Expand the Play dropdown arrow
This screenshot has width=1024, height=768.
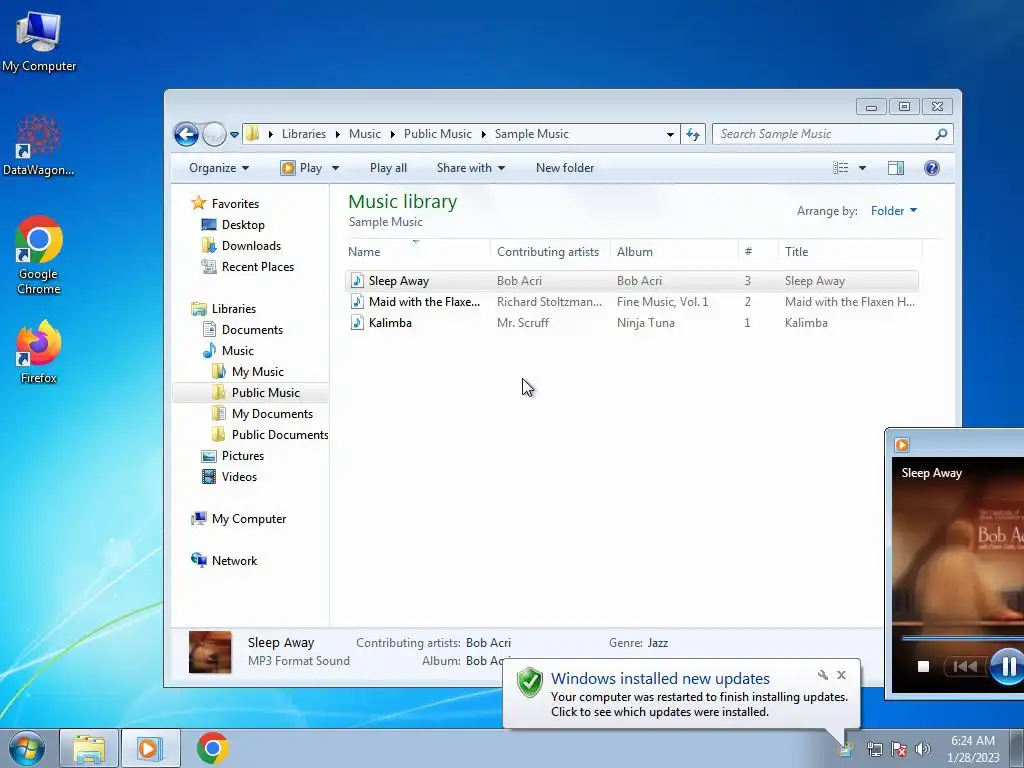pos(335,168)
